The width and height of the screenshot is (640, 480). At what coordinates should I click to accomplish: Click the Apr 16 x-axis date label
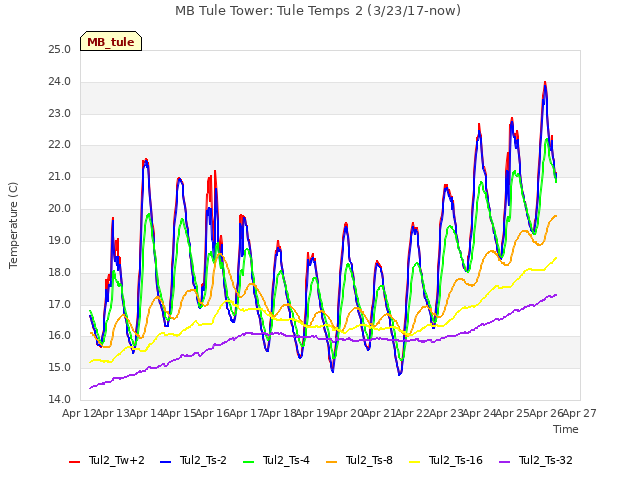click(213, 413)
